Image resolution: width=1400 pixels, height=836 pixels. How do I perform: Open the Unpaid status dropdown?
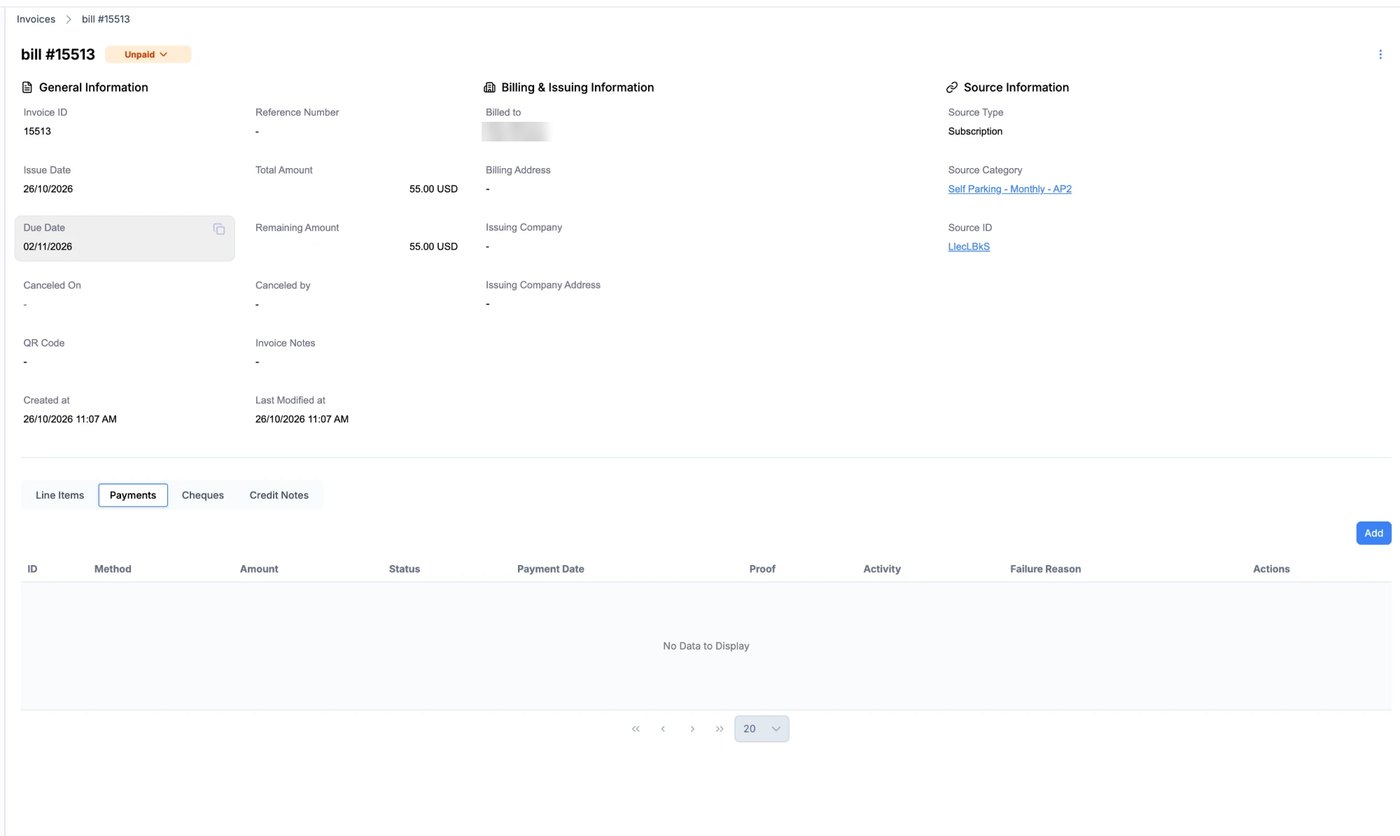tap(148, 55)
